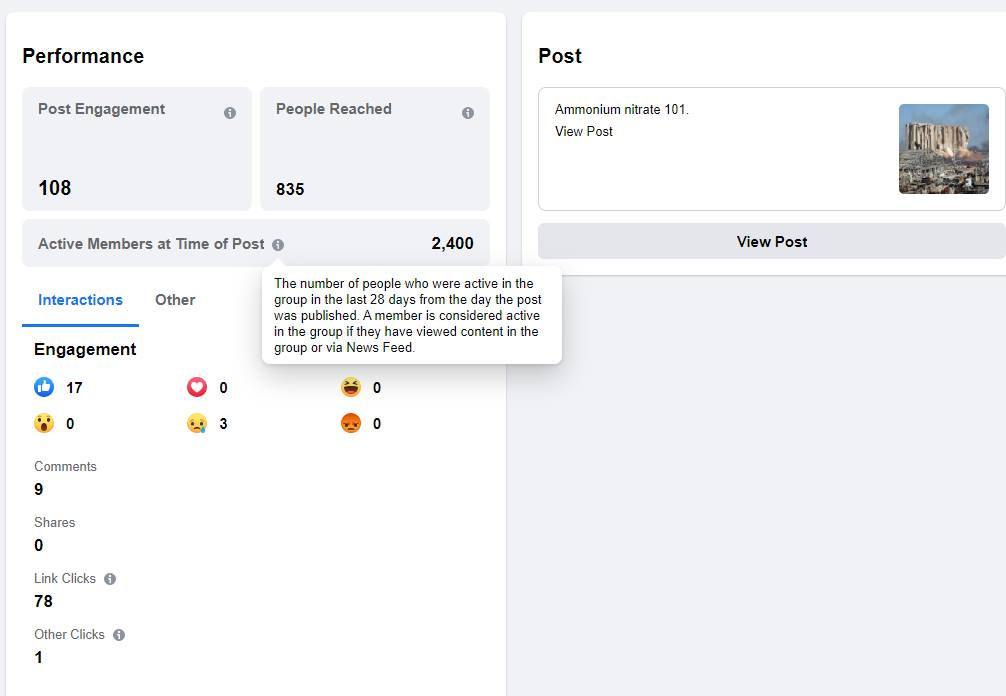Screen dimensions: 1006x696
Task: Click the Post Engagement info icon
Action: 230,113
